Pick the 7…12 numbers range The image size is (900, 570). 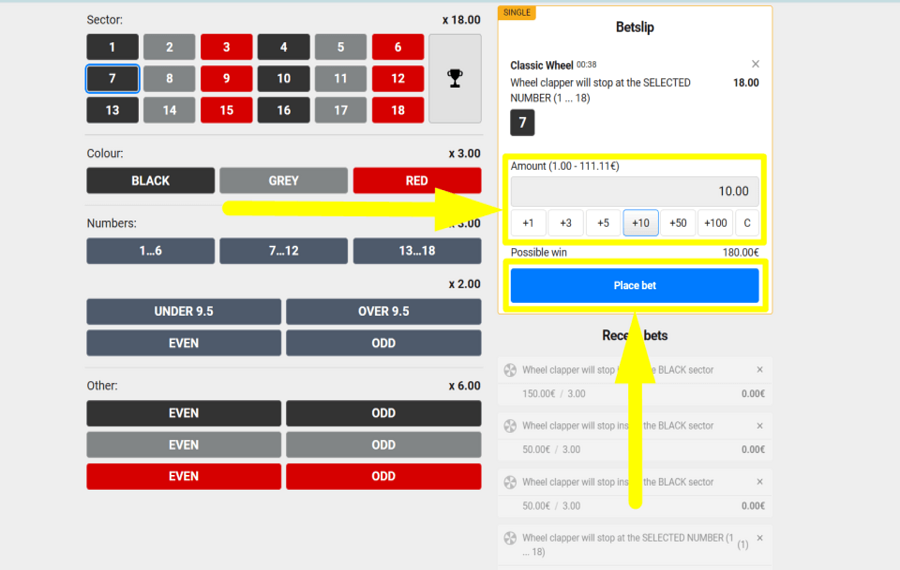[x=284, y=251]
